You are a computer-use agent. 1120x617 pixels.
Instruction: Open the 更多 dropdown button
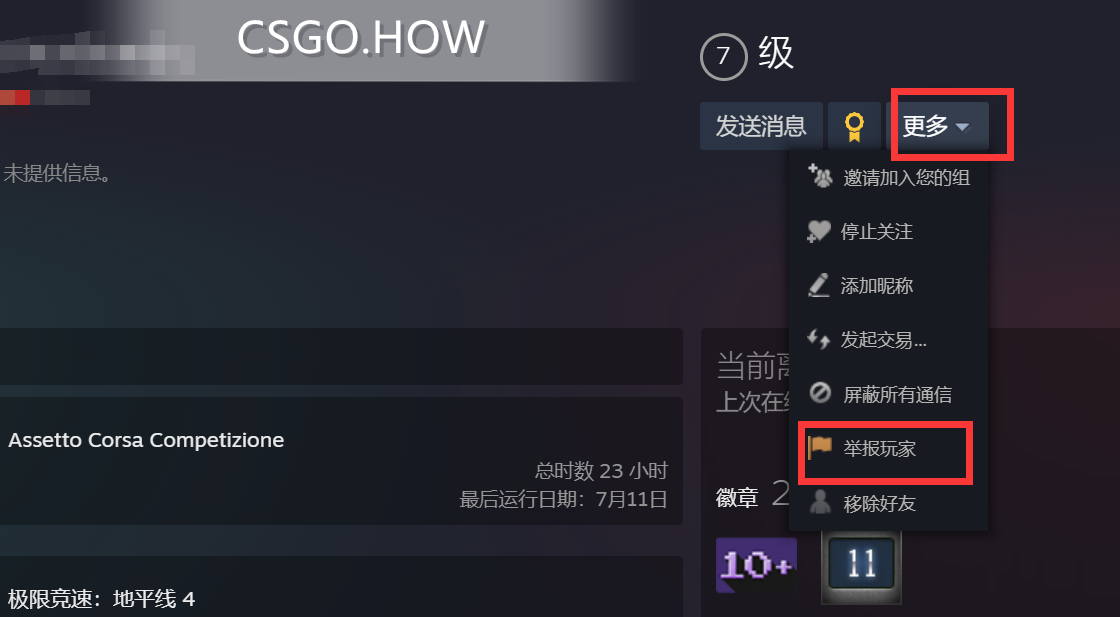(x=937, y=126)
